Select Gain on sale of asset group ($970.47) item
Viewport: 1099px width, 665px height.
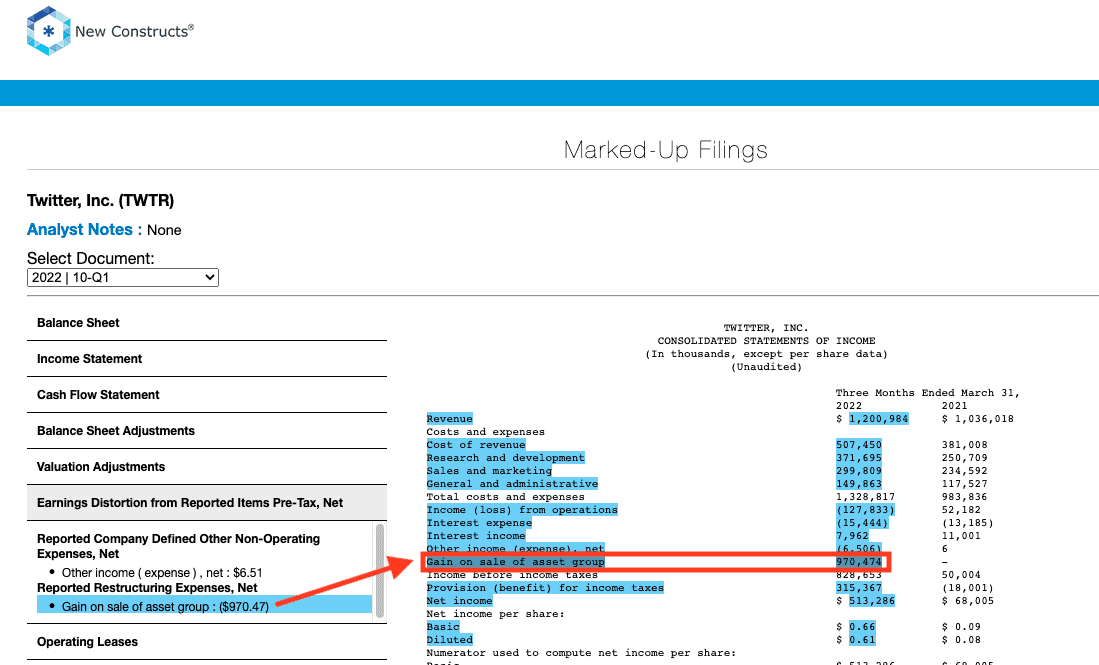click(205, 606)
